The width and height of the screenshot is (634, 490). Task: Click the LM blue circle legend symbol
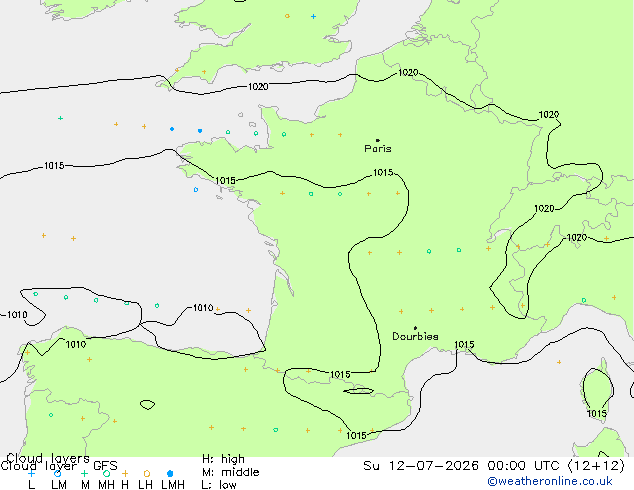57,473
